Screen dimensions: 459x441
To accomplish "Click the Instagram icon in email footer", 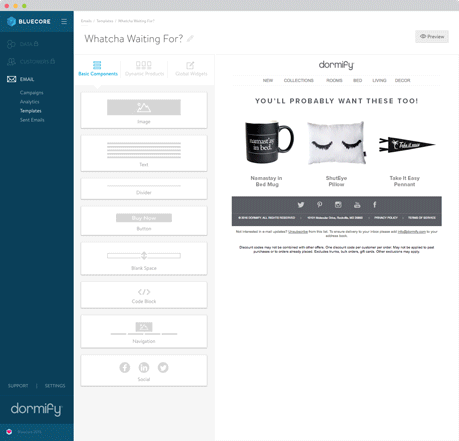I will 338,205.
